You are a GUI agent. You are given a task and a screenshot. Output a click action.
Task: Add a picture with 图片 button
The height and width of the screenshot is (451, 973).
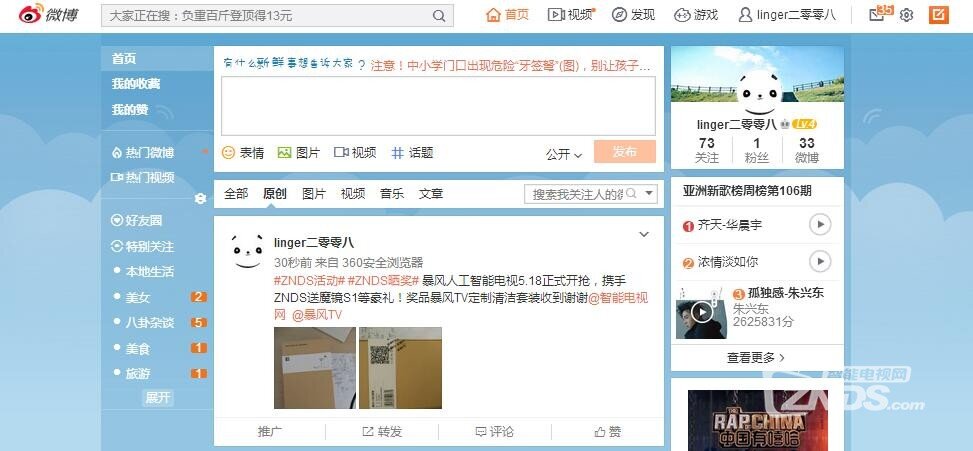[298, 153]
